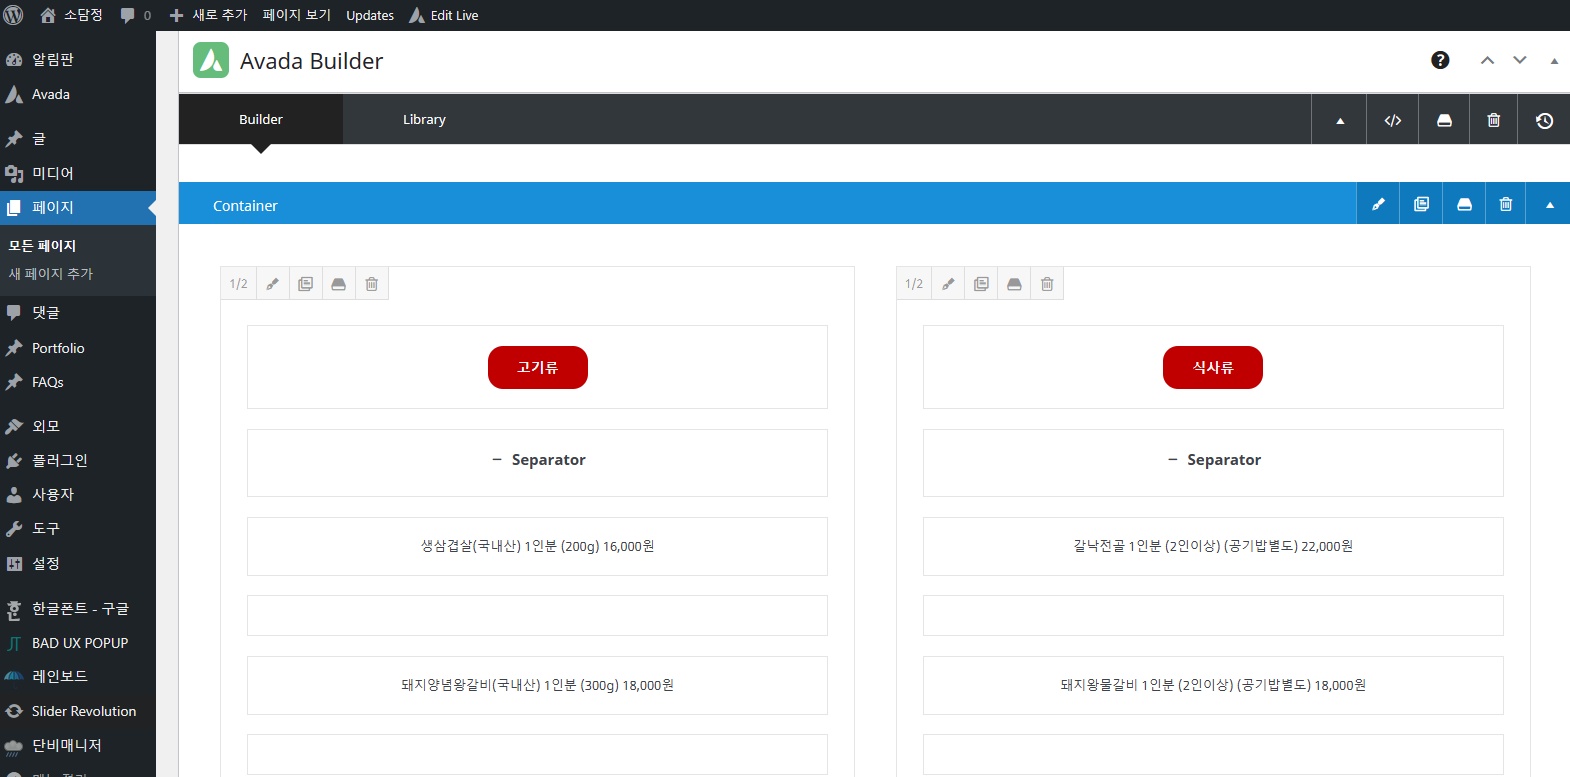Image resolution: width=1570 pixels, height=777 pixels.
Task: Click the save template icon in builder toolbar
Action: [1444, 120]
